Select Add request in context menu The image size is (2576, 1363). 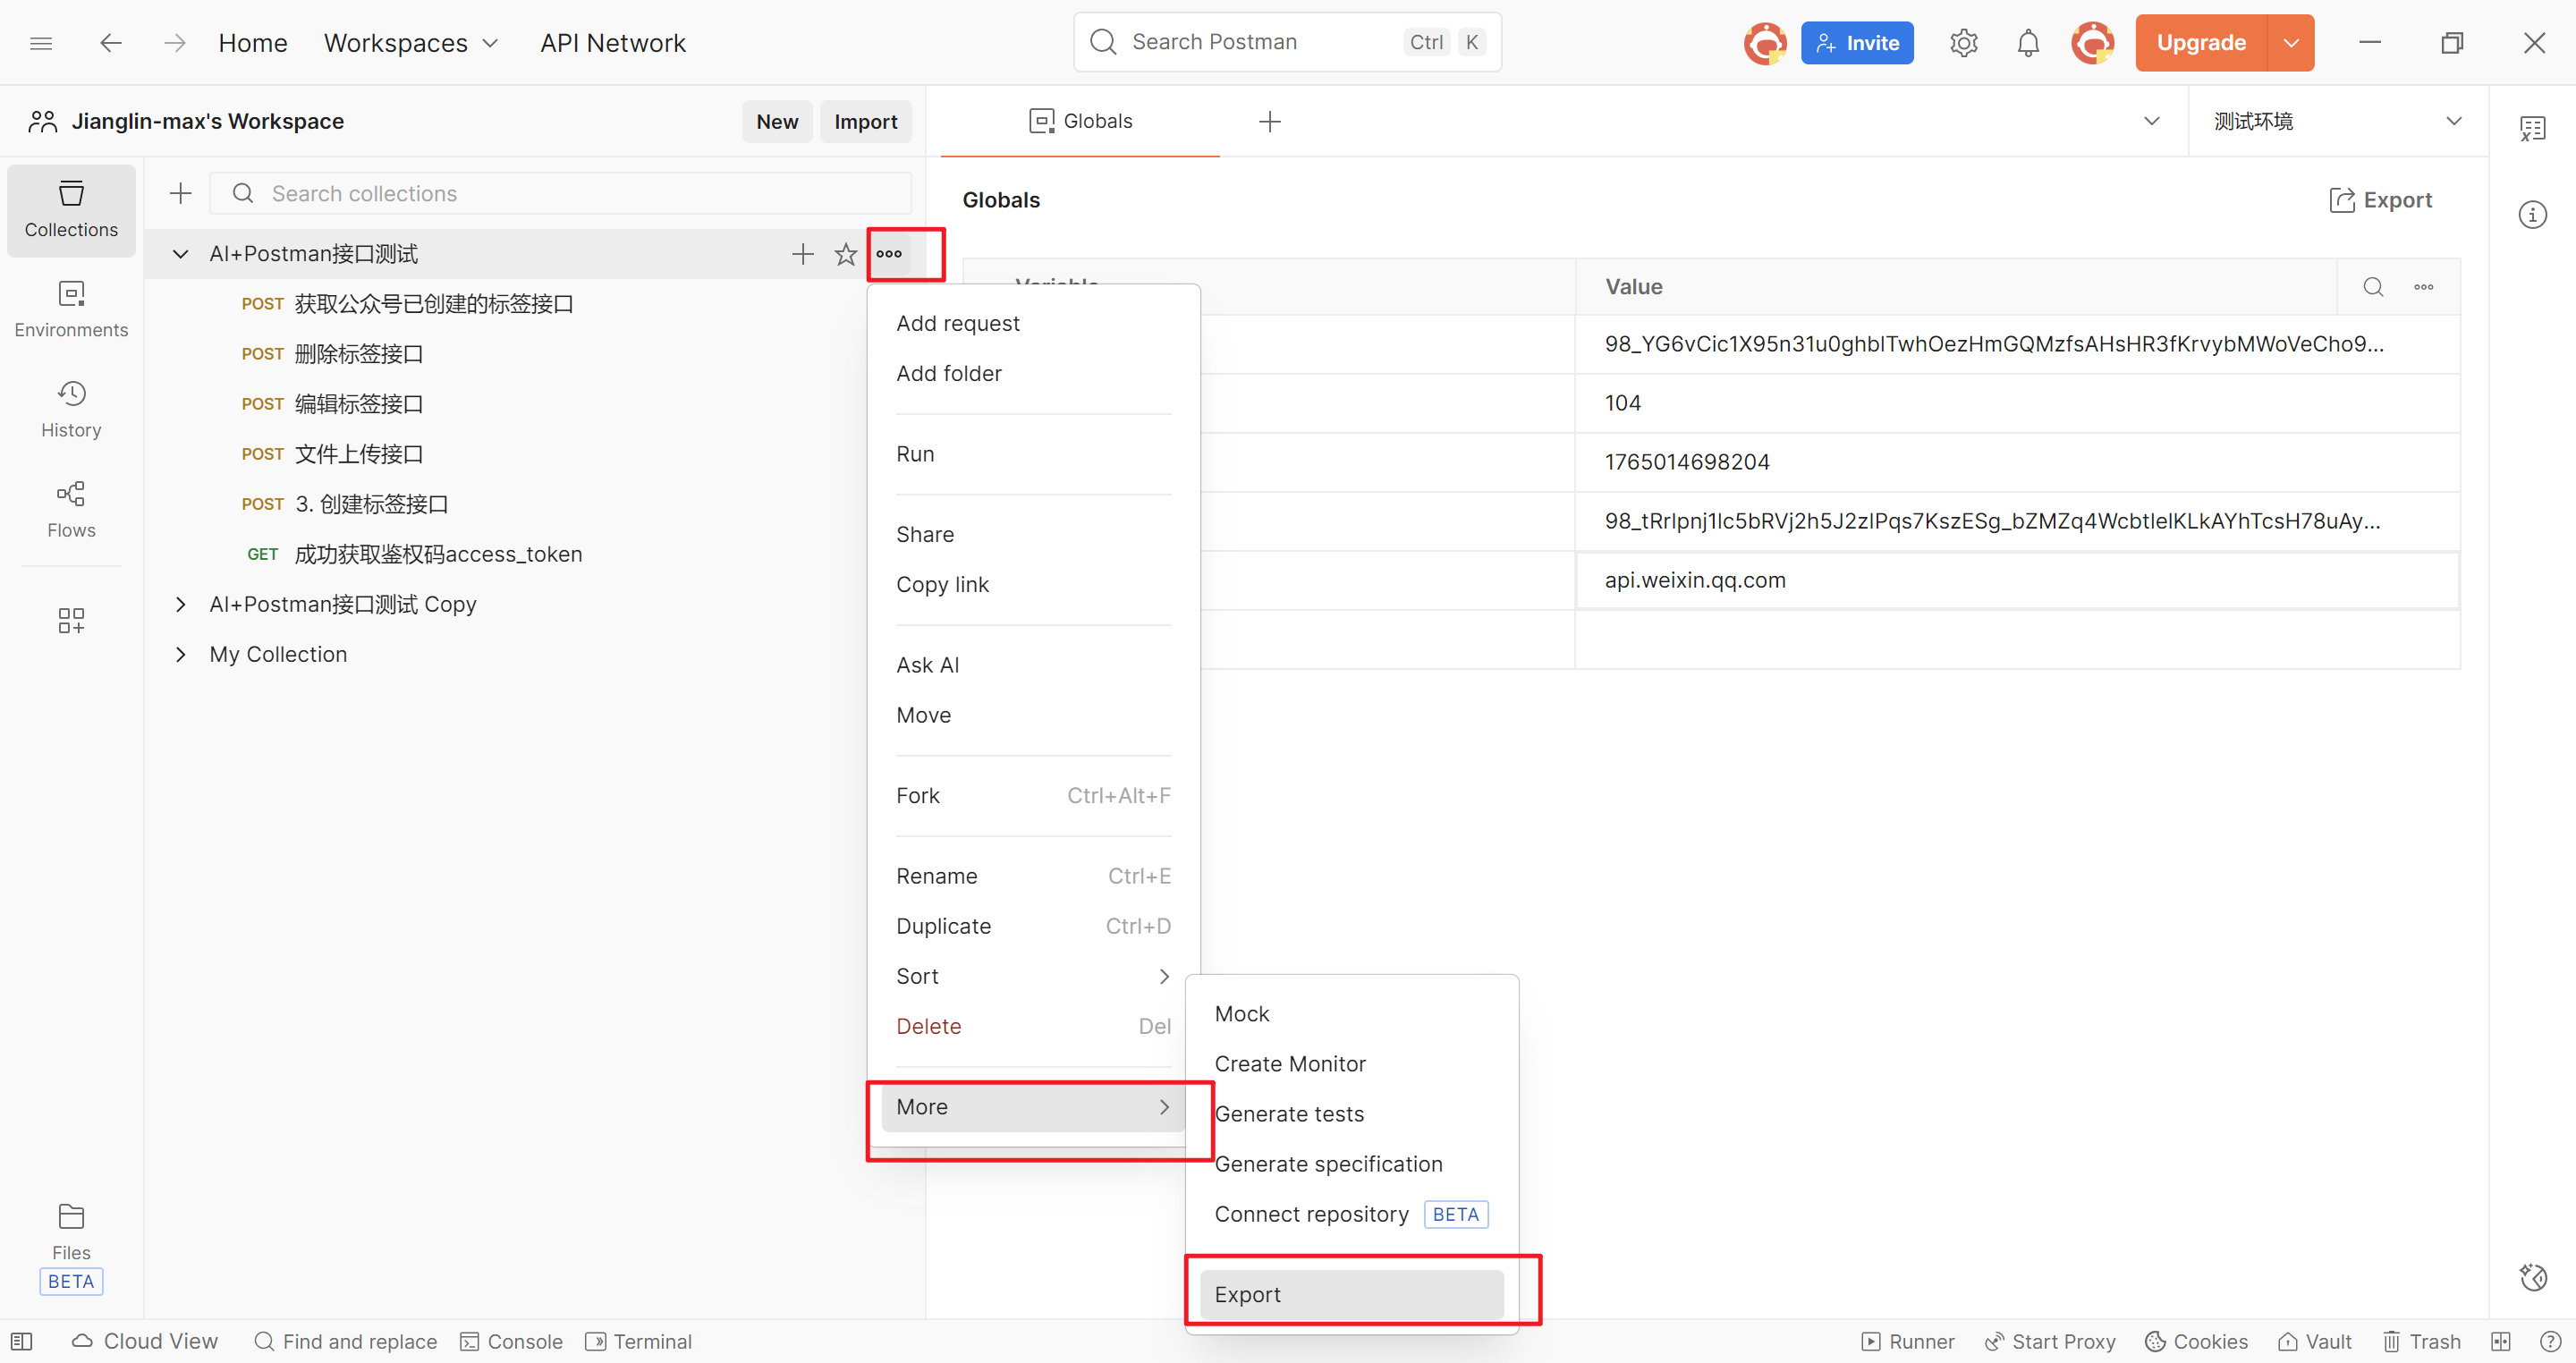point(1033,323)
